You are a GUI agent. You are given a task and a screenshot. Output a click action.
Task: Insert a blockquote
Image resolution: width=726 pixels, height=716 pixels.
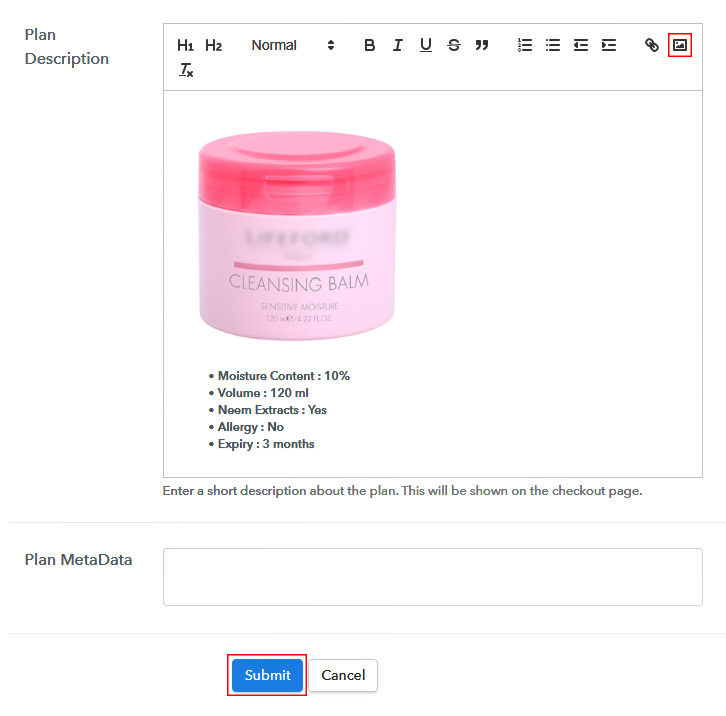click(482, 45)
